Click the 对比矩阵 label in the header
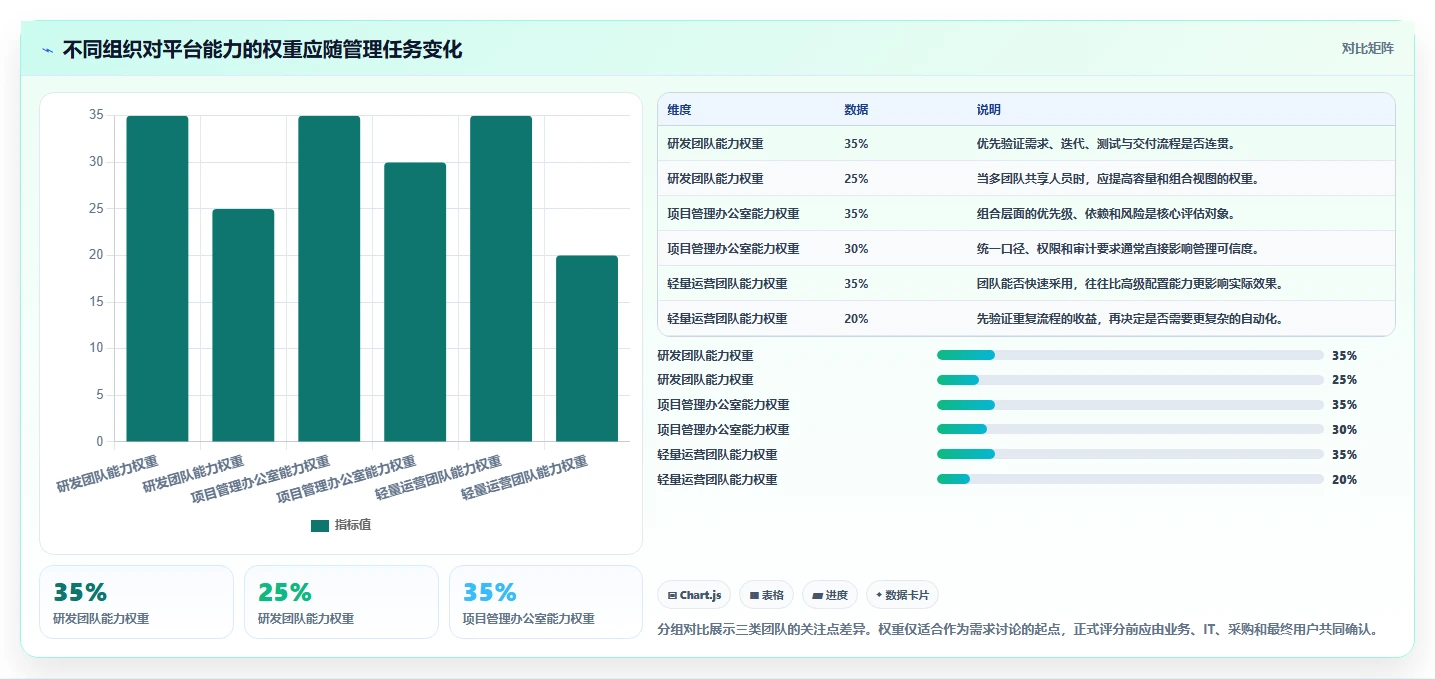This screenshot has height=679, width=1435. (x=1367, y=48)
